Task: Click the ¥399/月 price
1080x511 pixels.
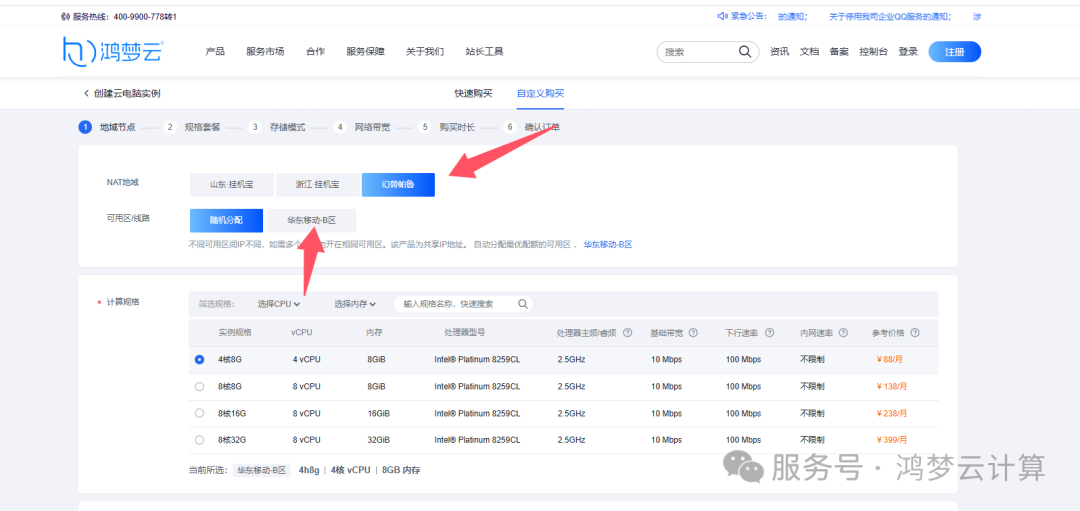Action: 891,440
